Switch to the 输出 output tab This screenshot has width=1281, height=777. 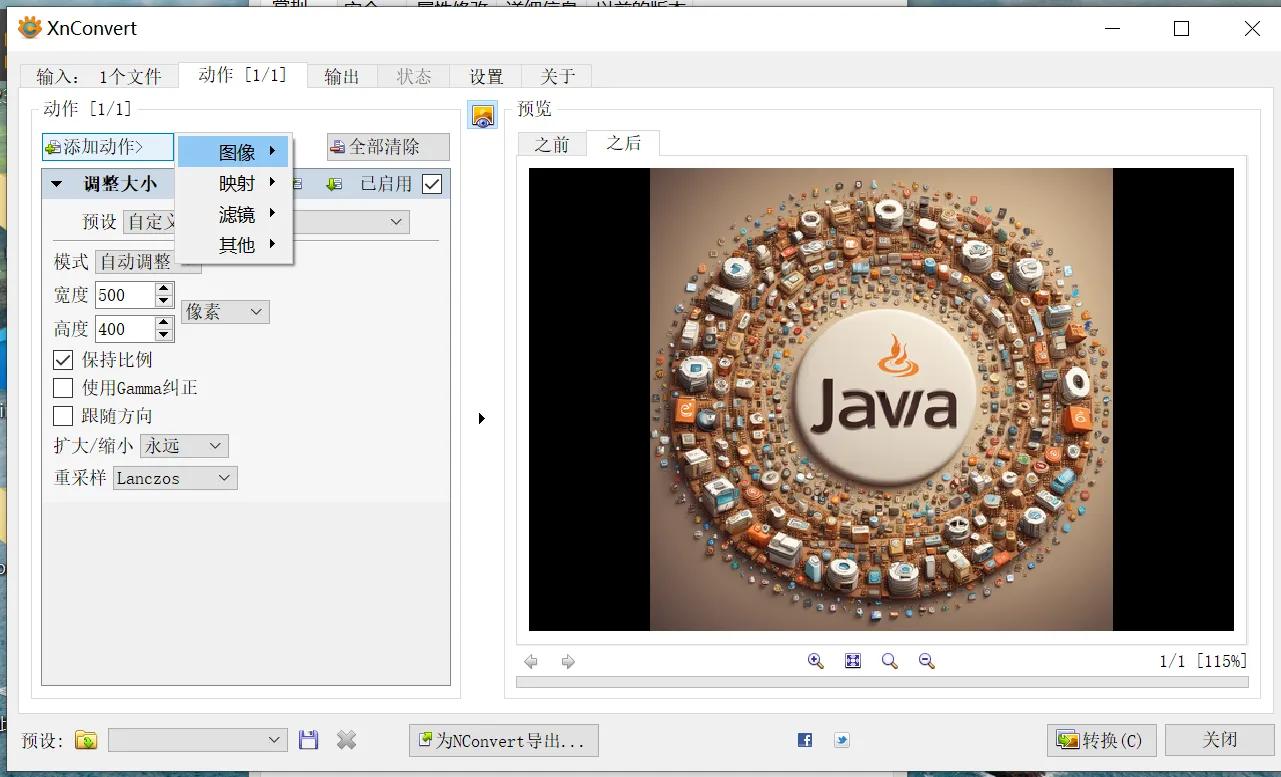(342, 76)
